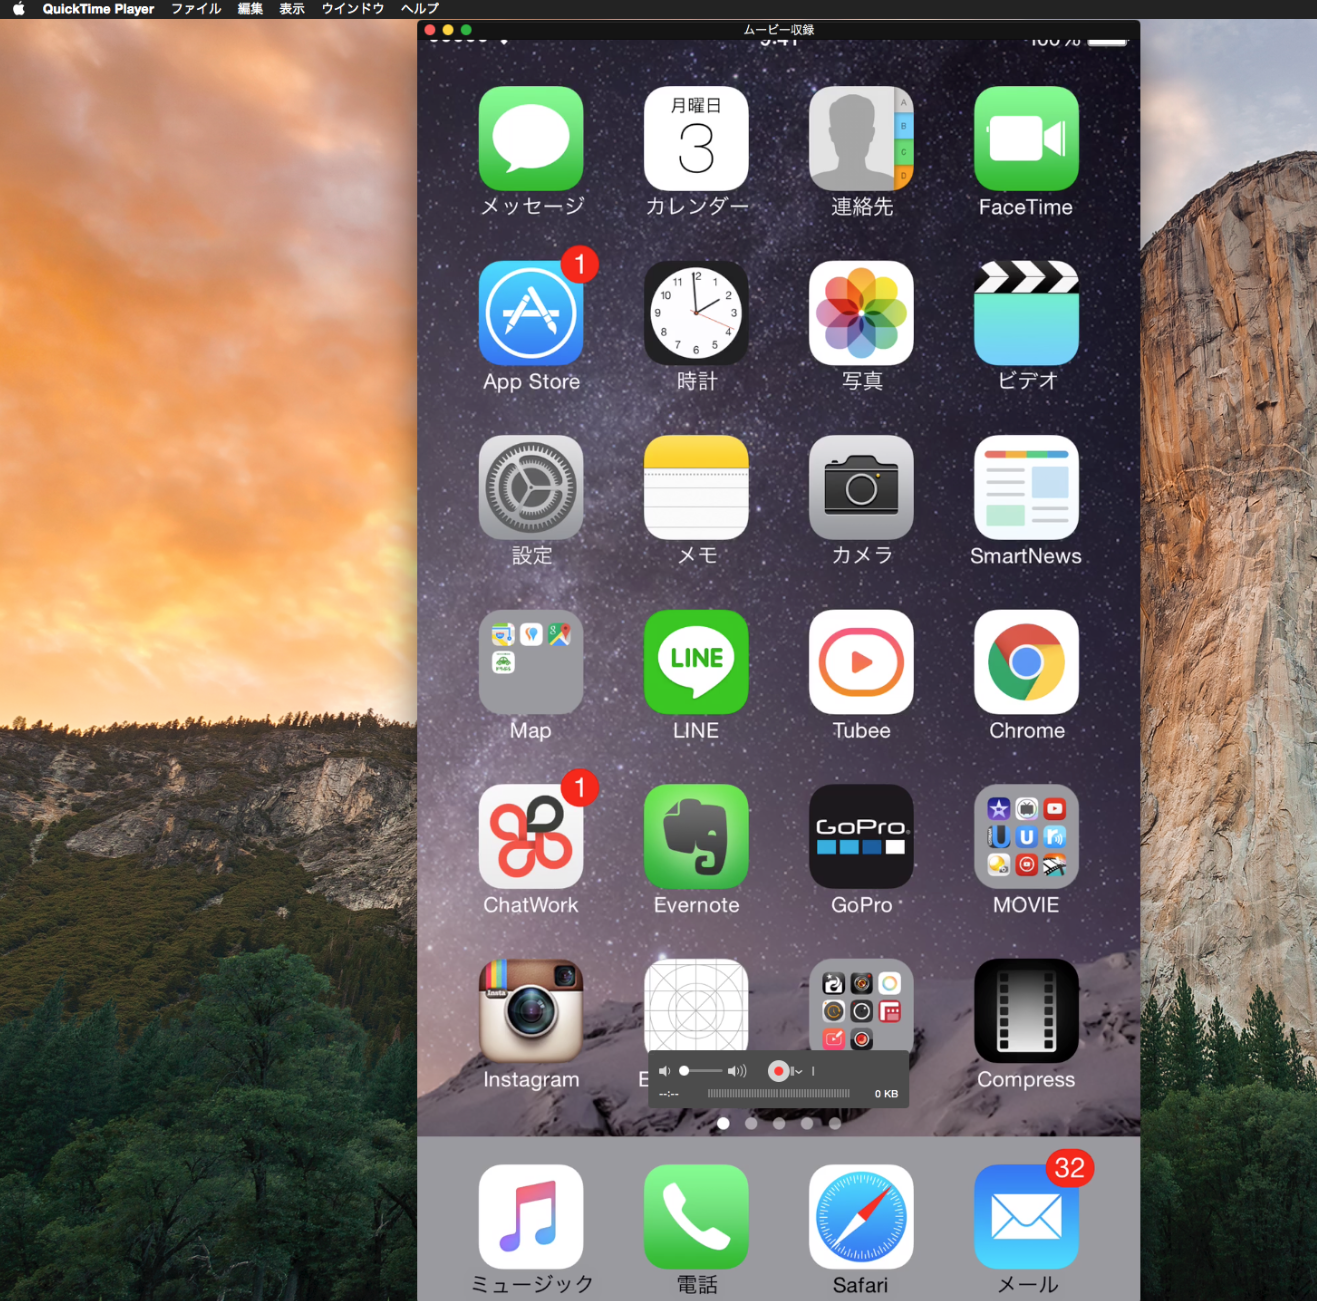Open the App Store icon

tap(531, 313)
